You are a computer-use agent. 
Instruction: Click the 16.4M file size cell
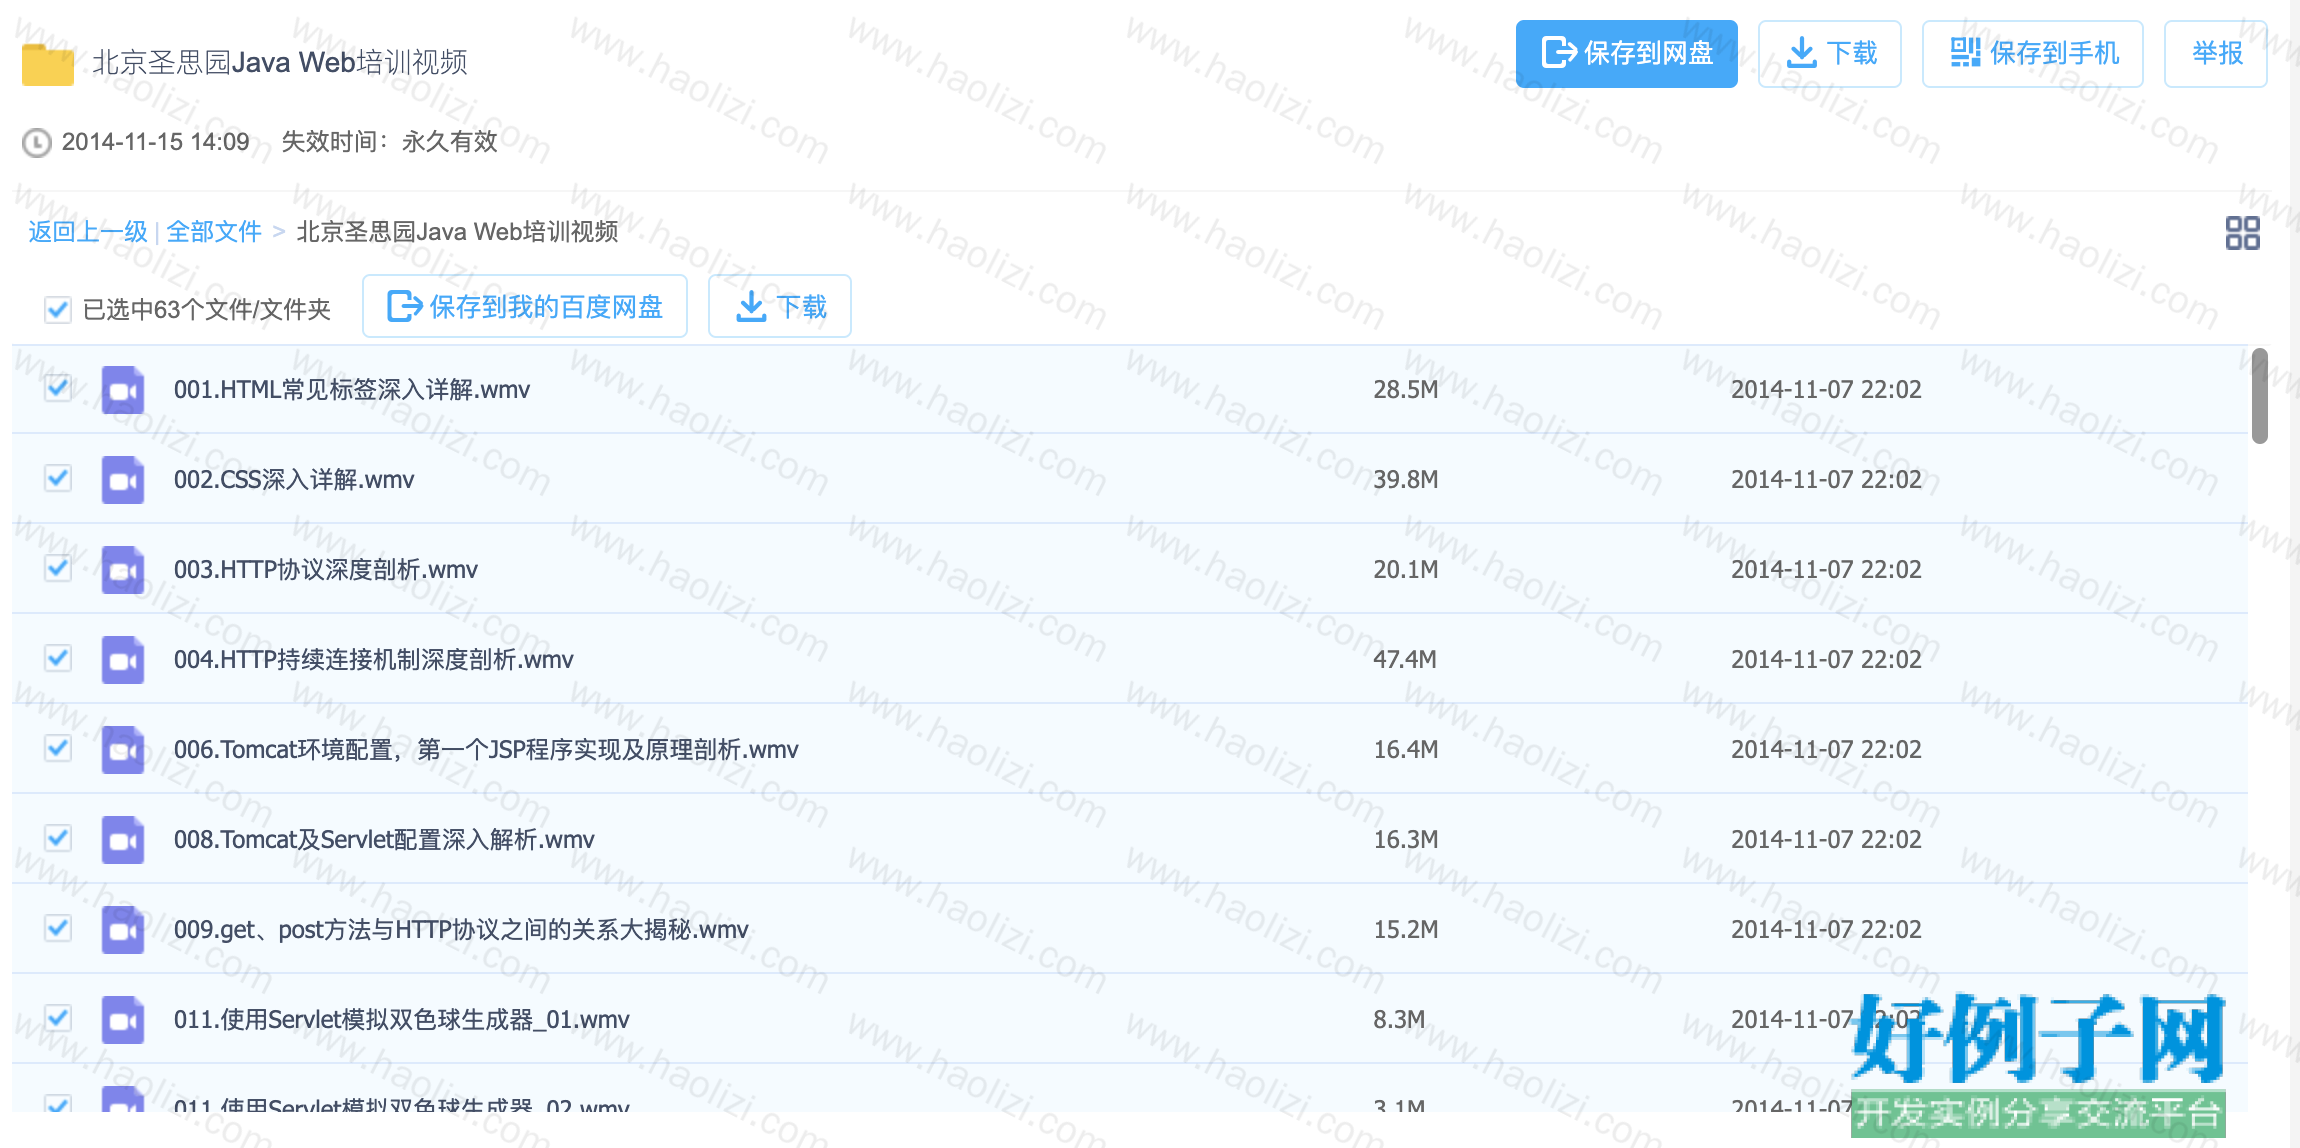tap(1406, 750)
